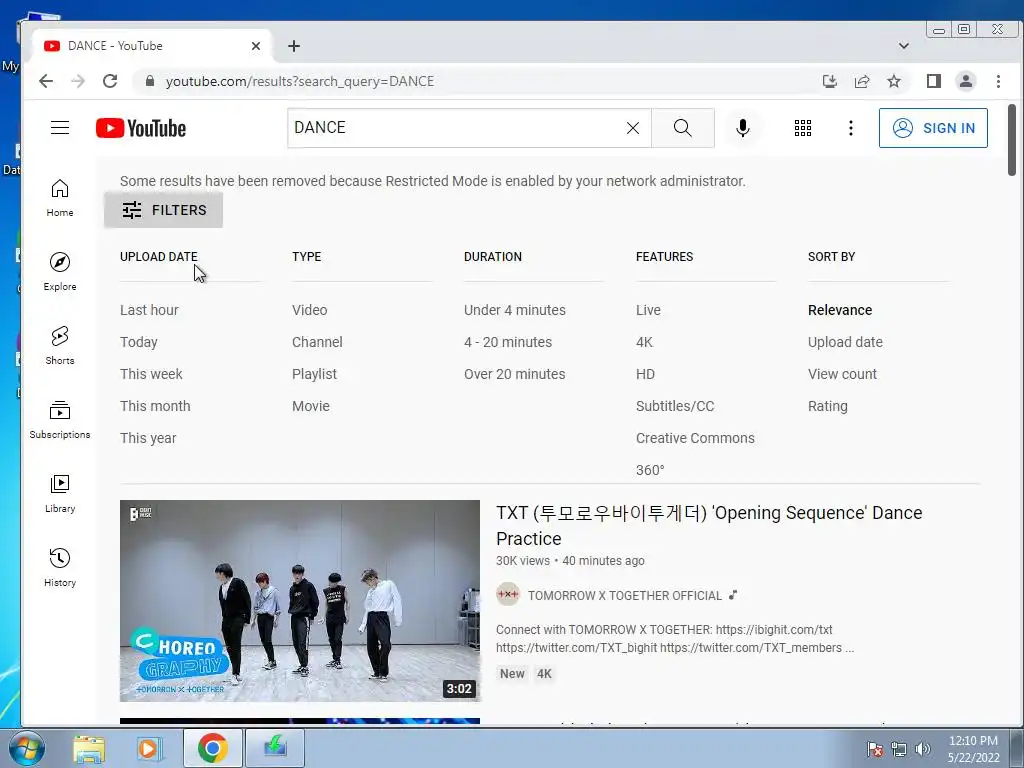Collapse the FILTERS panel
The image size is (1024, 768).
point(163,210)
